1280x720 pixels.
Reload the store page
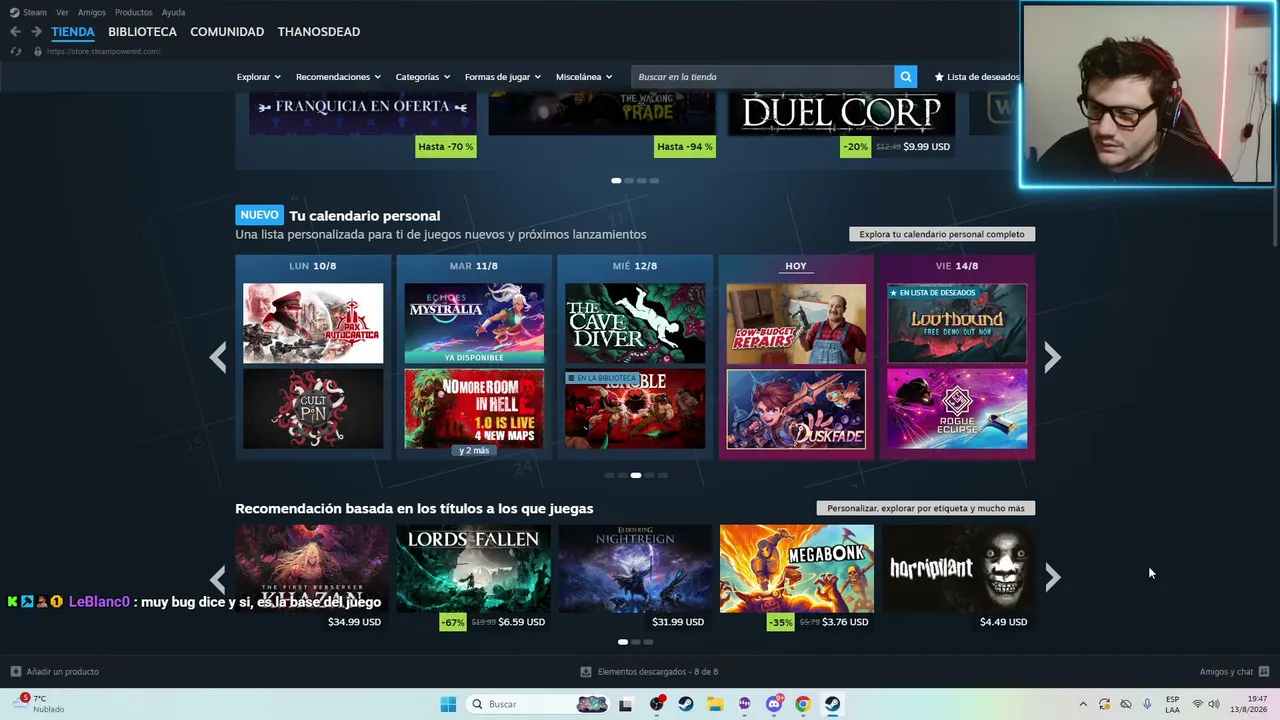click(15, 51)
